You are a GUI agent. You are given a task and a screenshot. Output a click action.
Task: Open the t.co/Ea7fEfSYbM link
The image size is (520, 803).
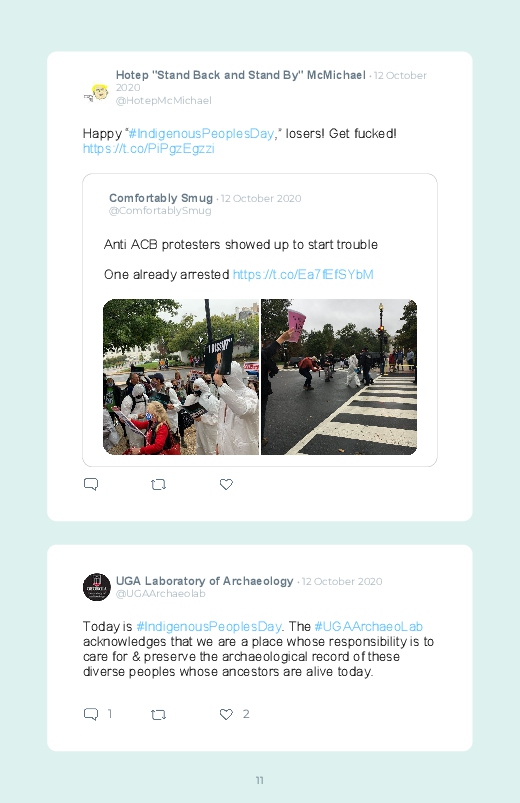303,274
